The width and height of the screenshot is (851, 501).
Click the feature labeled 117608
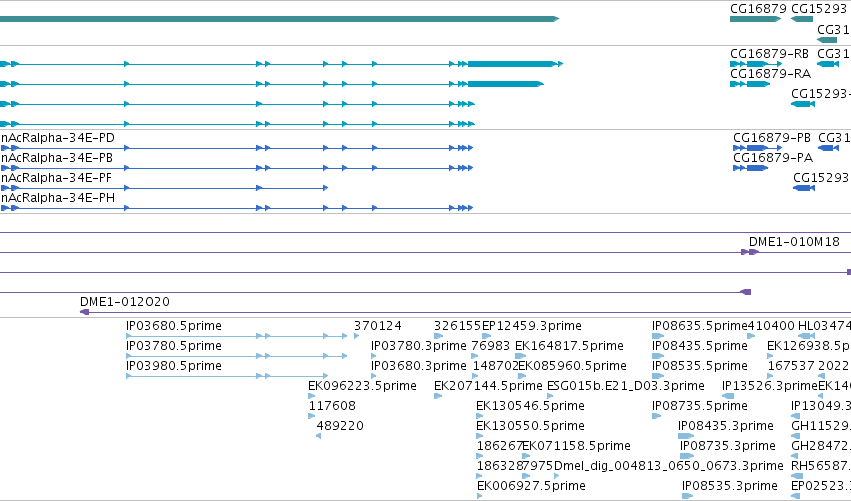point(312,416)
